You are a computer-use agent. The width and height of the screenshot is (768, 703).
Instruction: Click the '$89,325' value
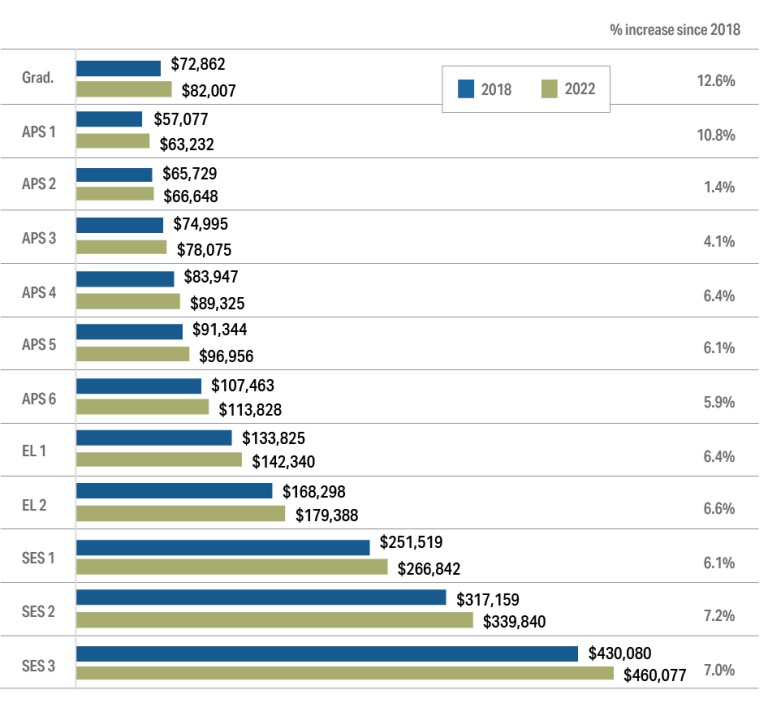click(x=217, y=304)
